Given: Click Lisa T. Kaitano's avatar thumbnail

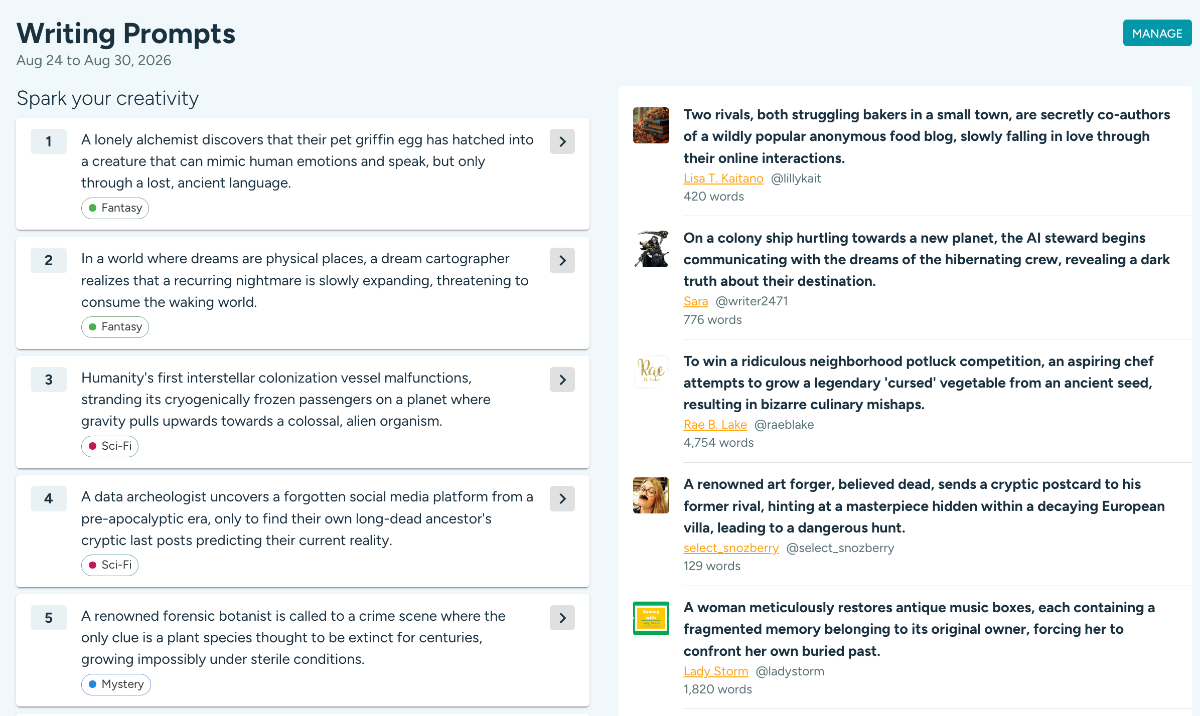Looking at the screenshot, I should point(651,125).
